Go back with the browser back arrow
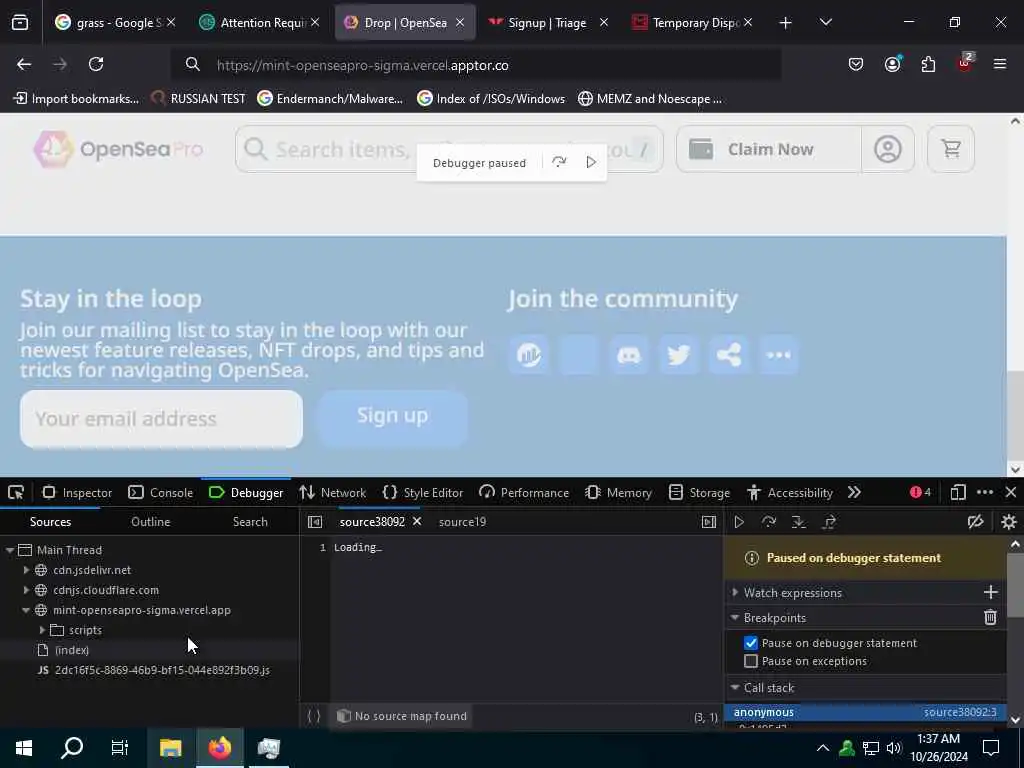The height and width of the screenshot is (768, 1024). click(x=24, y=64)
